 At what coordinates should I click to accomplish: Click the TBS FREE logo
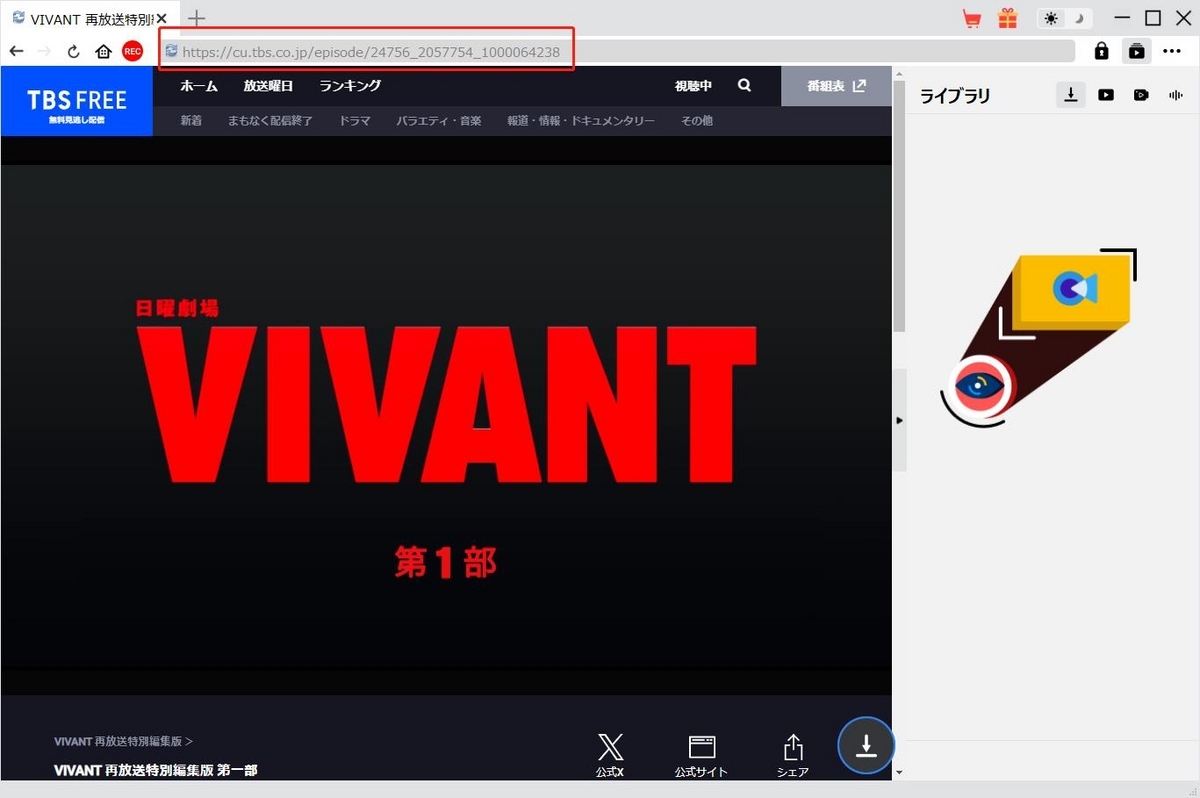click(77, 101)
